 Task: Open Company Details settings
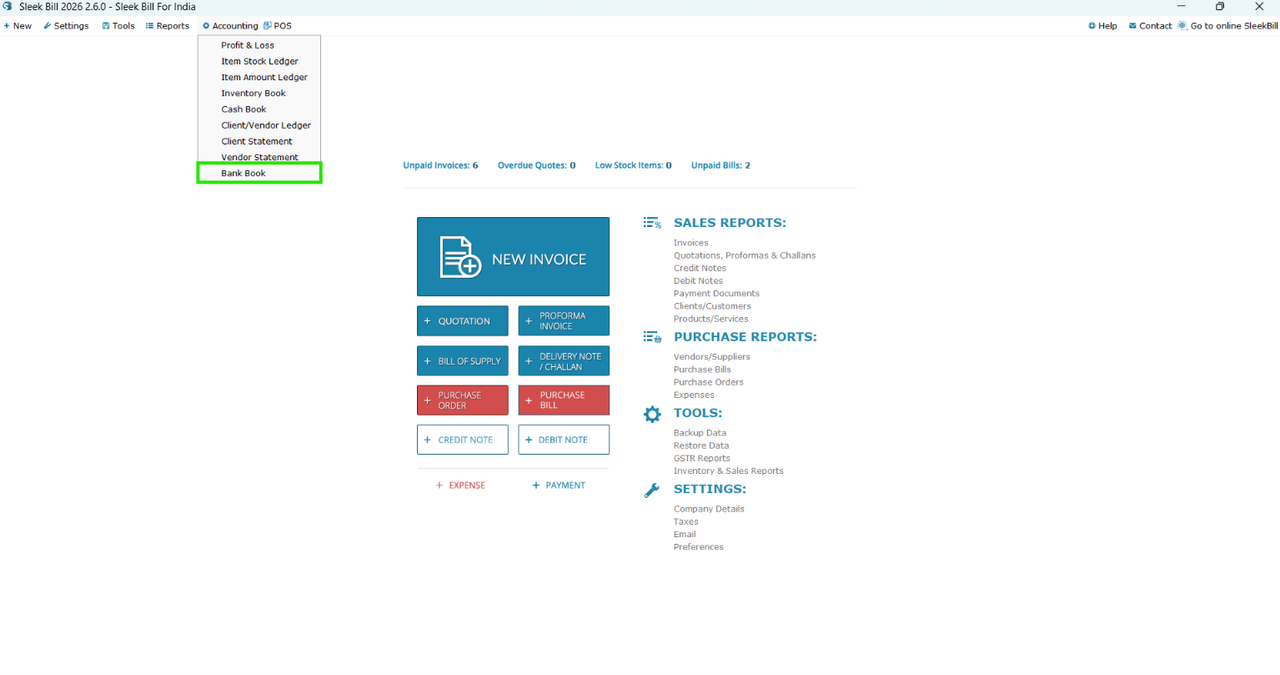[x=709, y=509]
